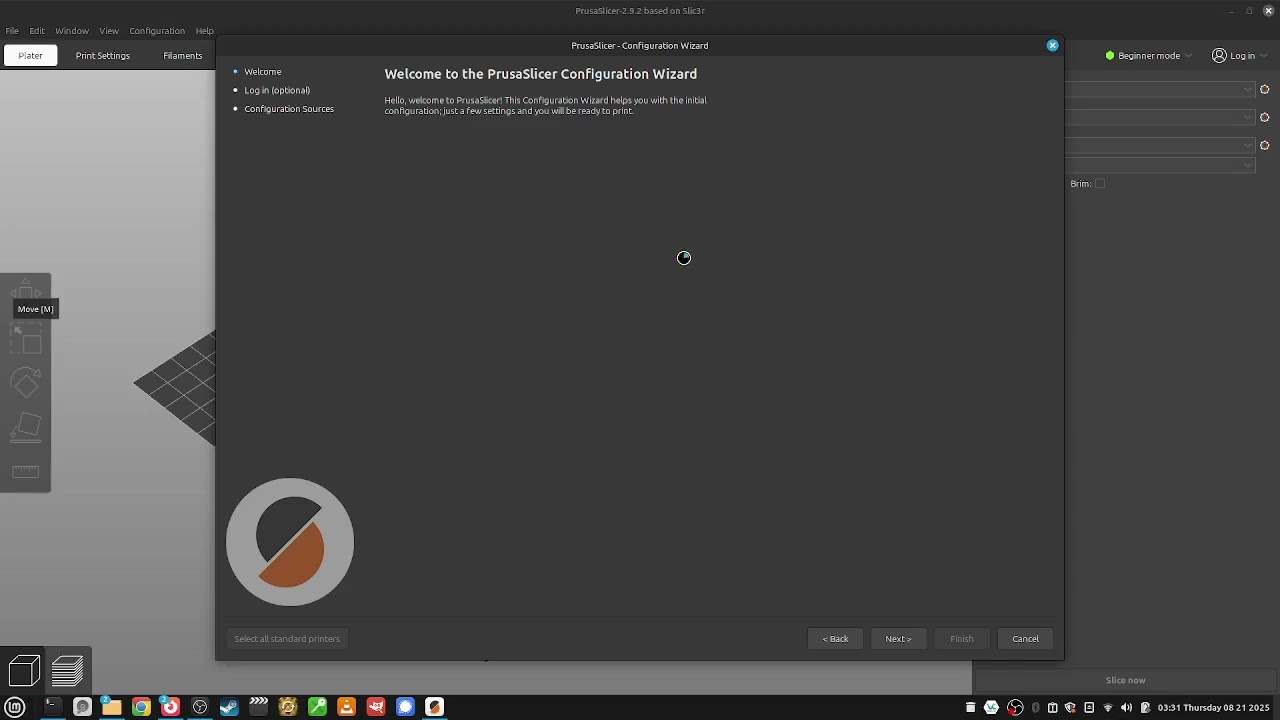Image resolution: width=1280 pixels, height=720 pixels.
Task: Click the clock date in system tray
Action: [1213, 708]
